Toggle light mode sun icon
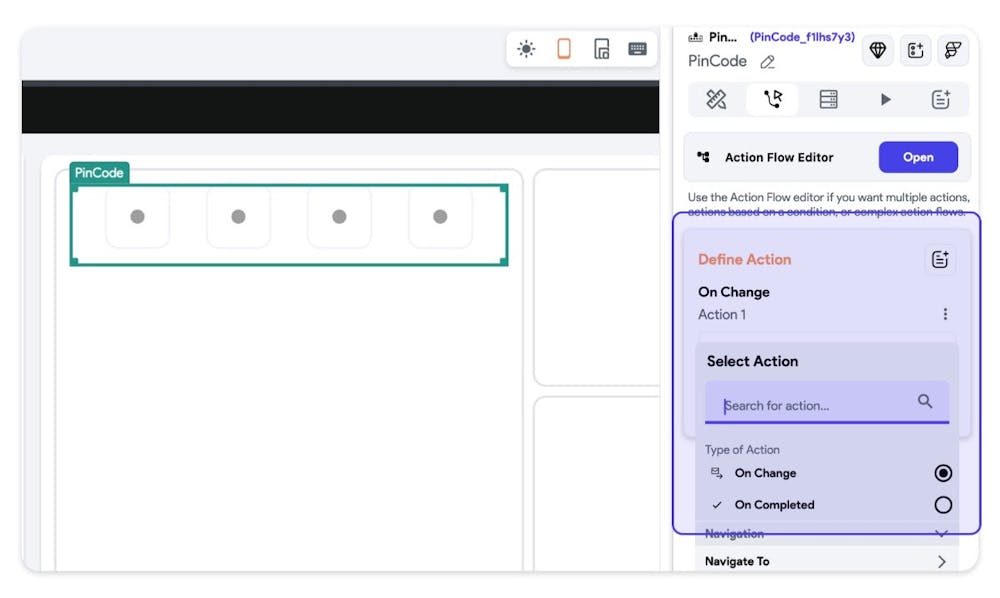This screenshot has height=598, width=1000. click(x=526, y=49)
